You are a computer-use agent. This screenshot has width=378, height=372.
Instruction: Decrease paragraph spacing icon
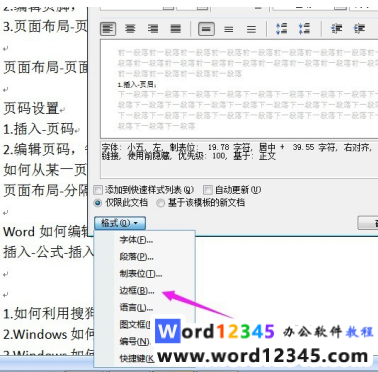[x=304, y=29]
